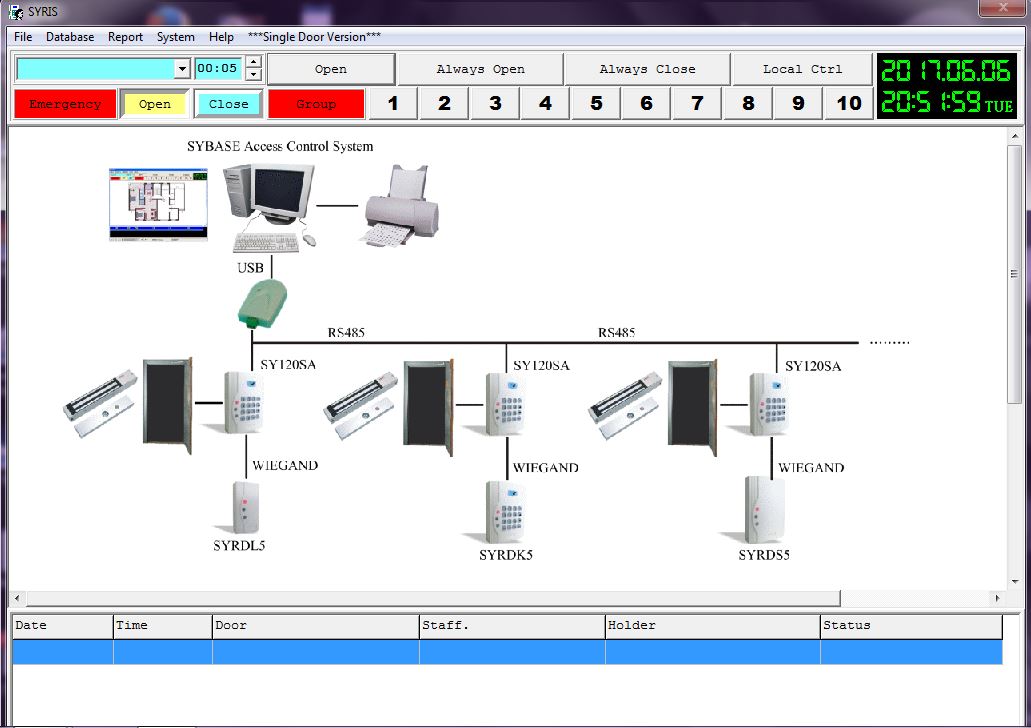Viewport: 1031px width, 728px height.
Task: Open the Database menu
Action: [x=70, y=37]
